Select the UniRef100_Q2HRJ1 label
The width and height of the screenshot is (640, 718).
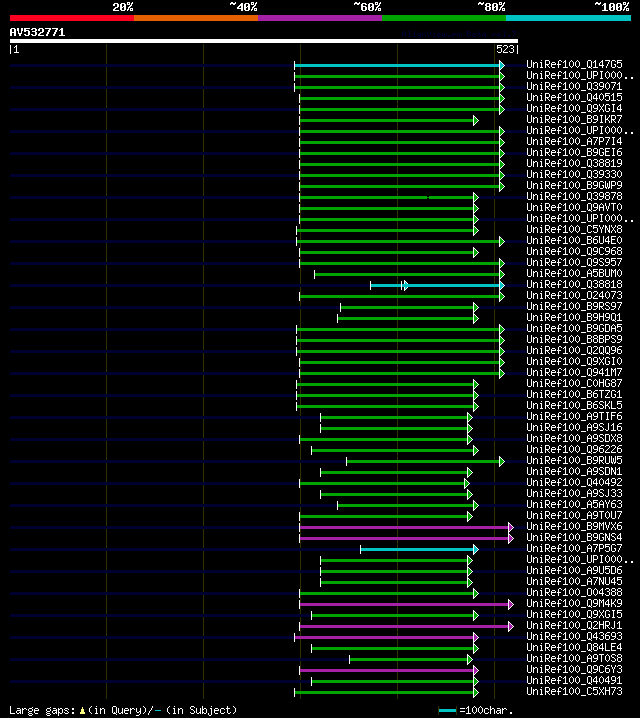574,625
